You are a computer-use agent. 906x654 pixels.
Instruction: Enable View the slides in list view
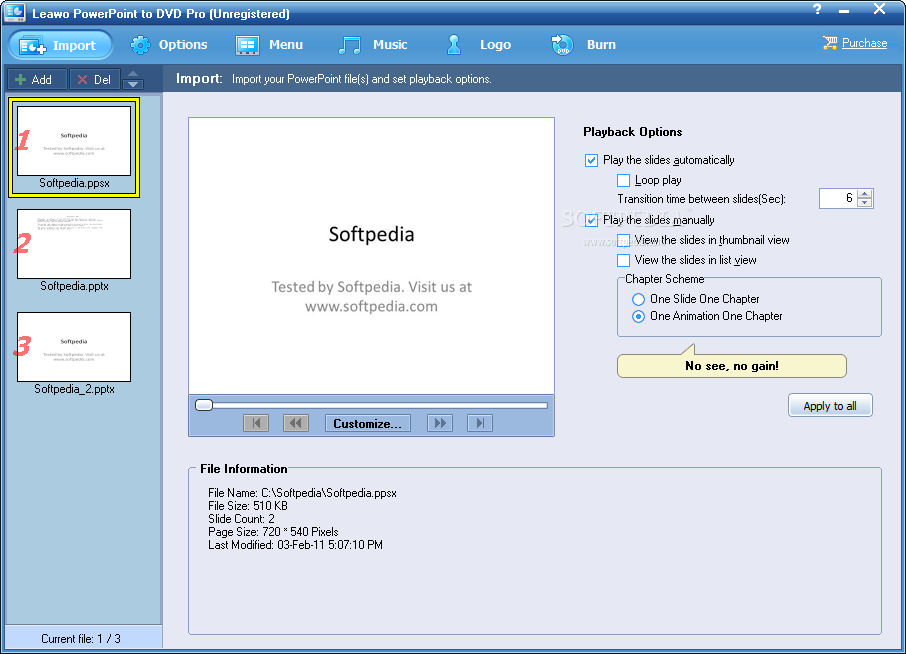pyautogui.click(x=623, y=260)
